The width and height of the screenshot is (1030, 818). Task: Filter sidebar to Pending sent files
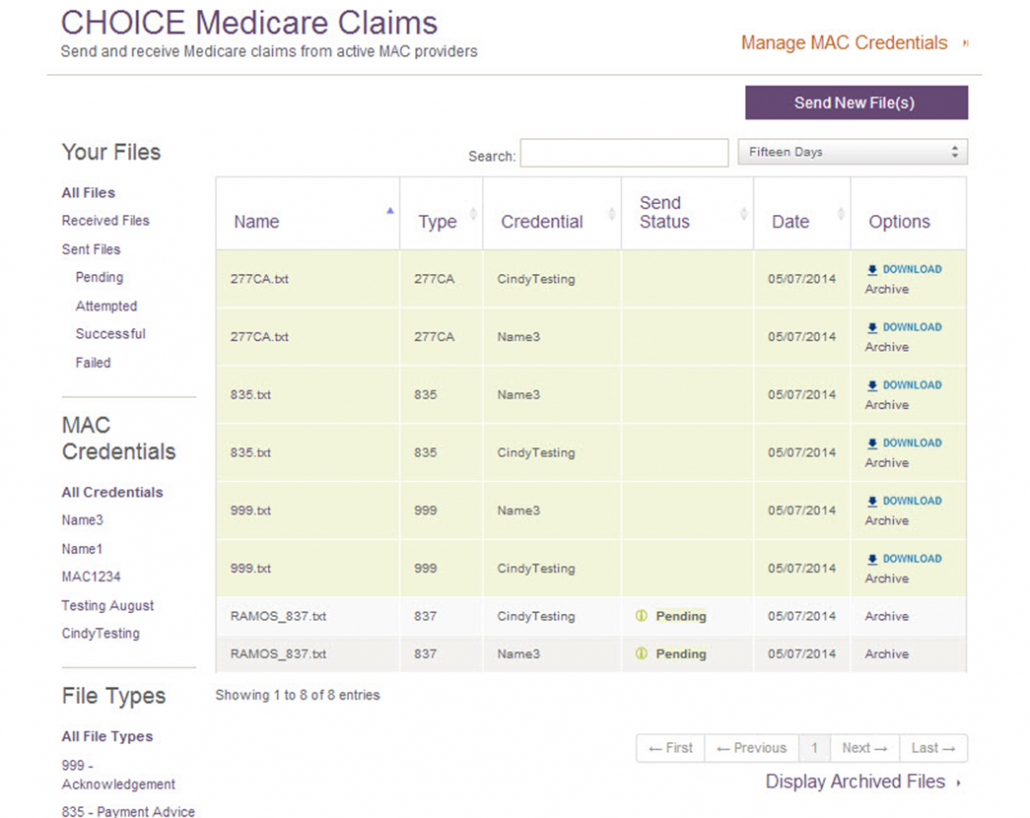[99, 277]
